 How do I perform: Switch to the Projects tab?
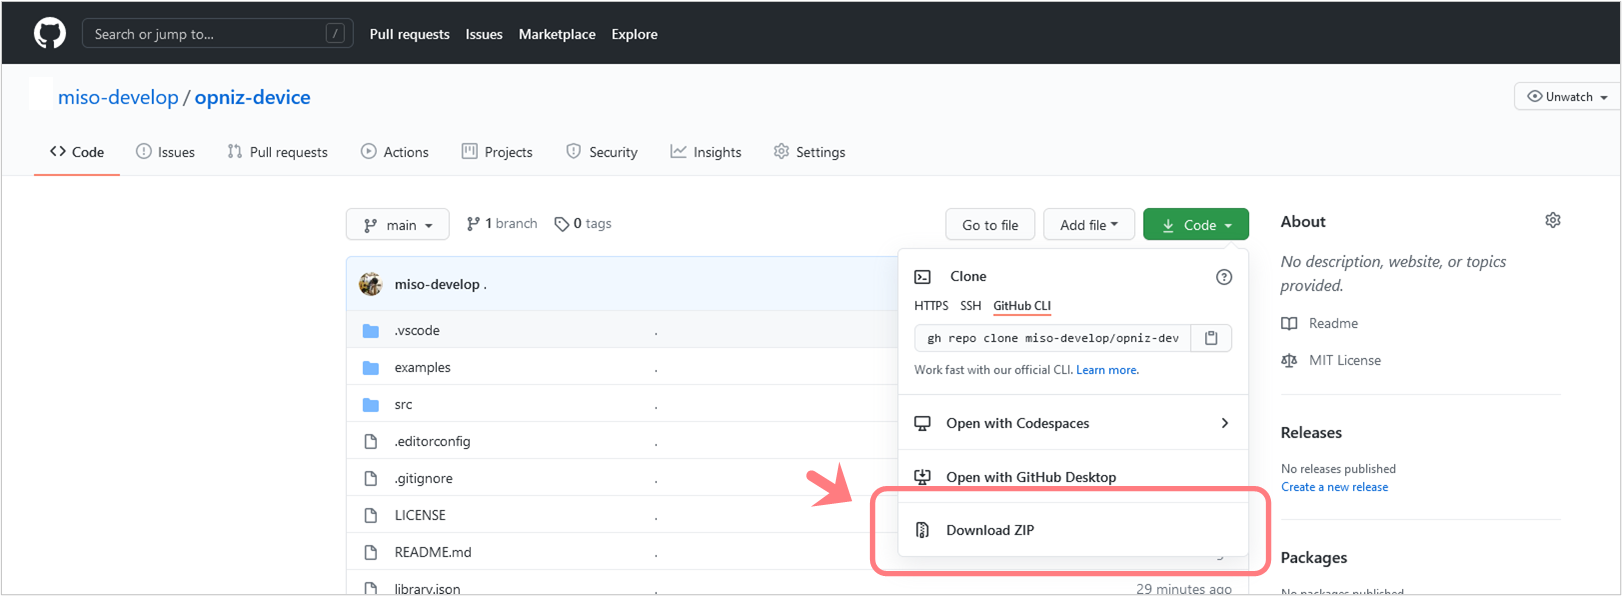497,152
